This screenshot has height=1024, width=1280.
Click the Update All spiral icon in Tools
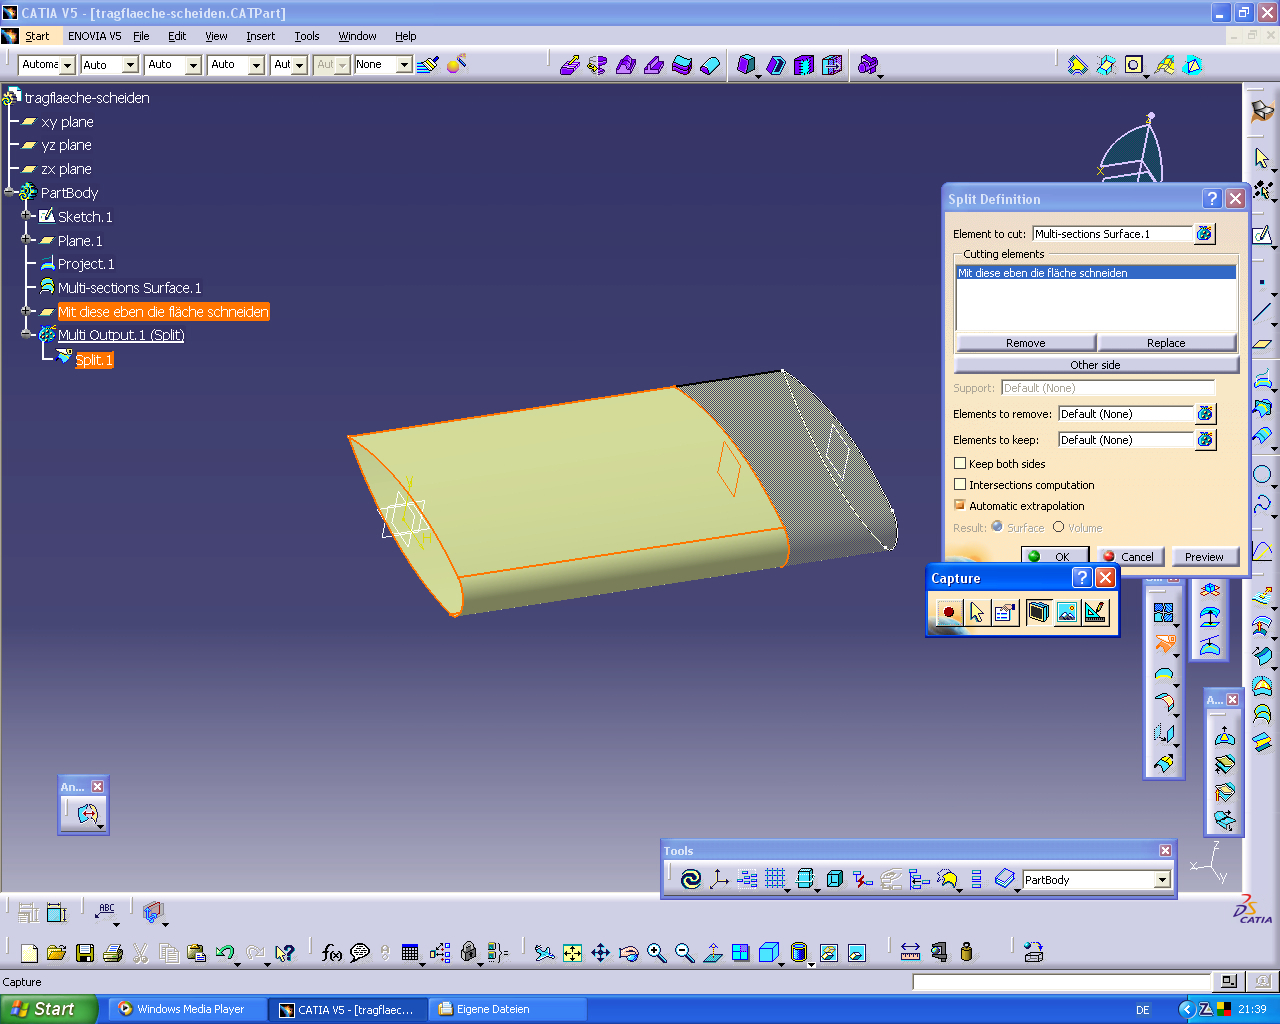691,879
